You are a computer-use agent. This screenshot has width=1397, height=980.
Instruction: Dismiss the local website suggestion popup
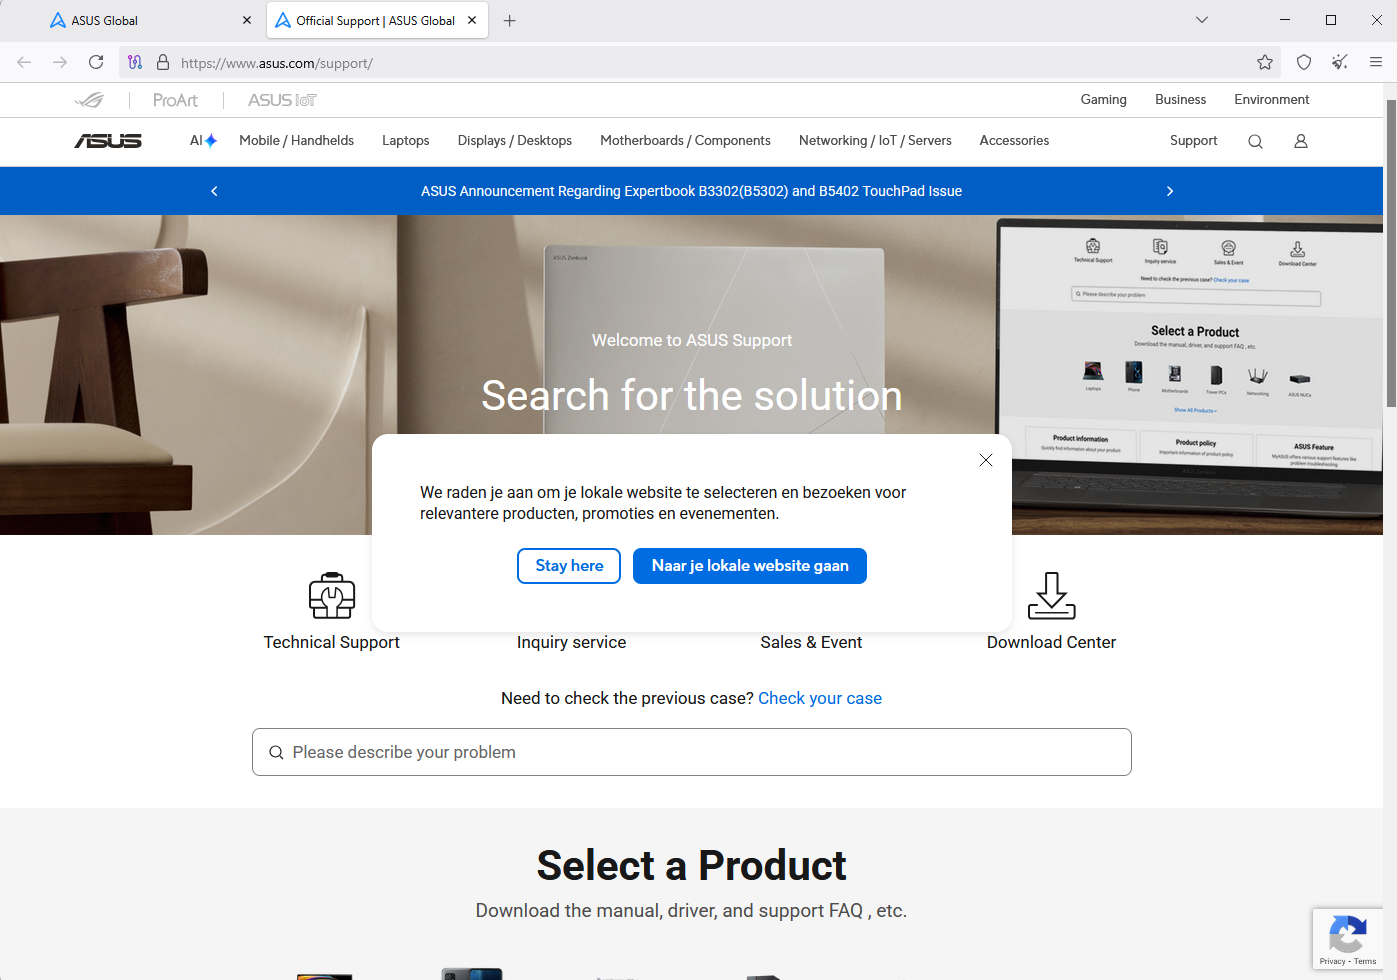[x=985, y=460]
